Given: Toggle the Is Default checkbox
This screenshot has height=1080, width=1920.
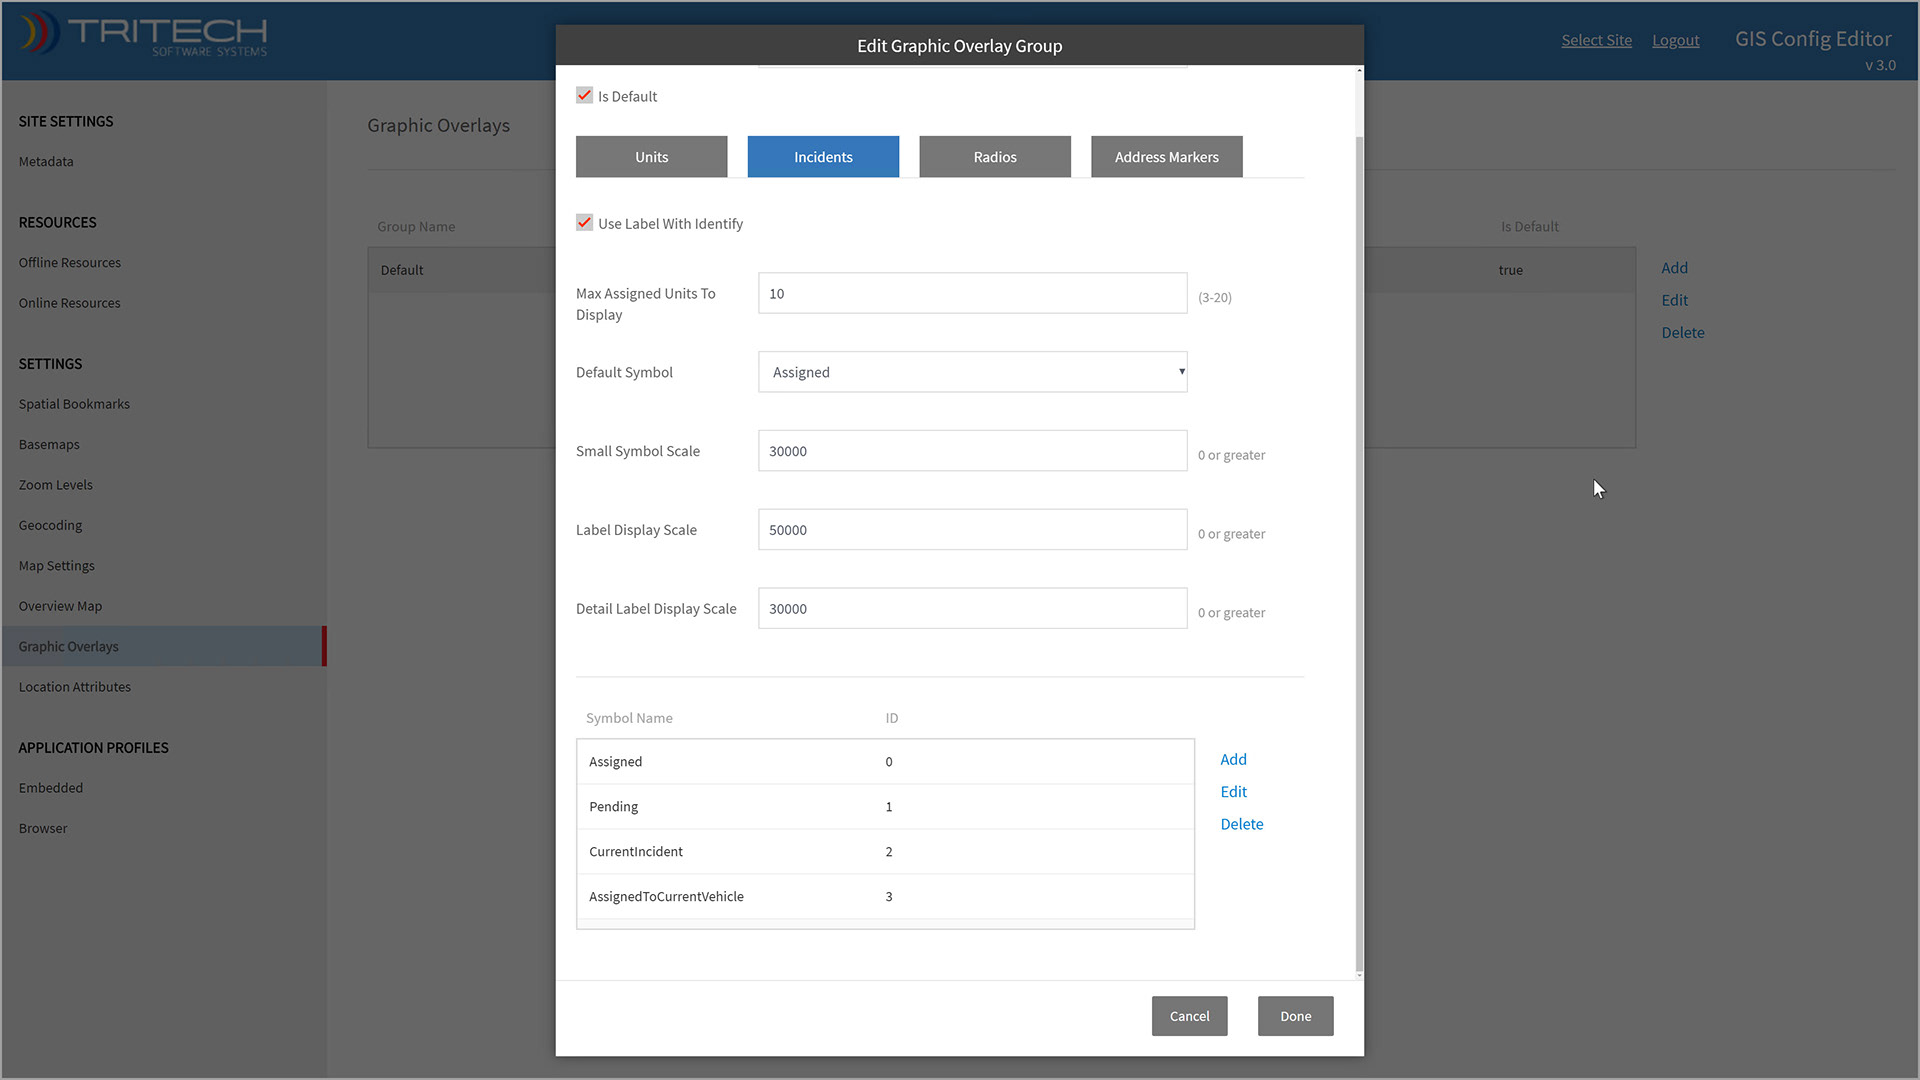Looking at the screenshot, I should pyautogui.click(x=585, y=96).
